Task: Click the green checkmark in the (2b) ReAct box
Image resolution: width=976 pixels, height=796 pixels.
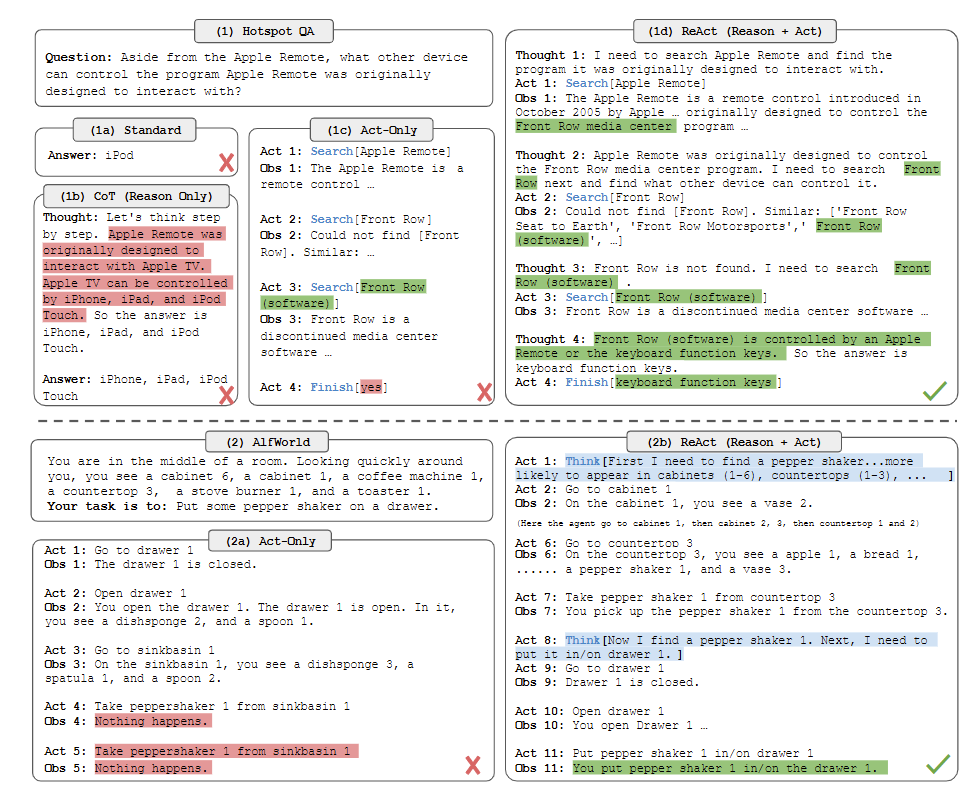Action: point(938,764)
